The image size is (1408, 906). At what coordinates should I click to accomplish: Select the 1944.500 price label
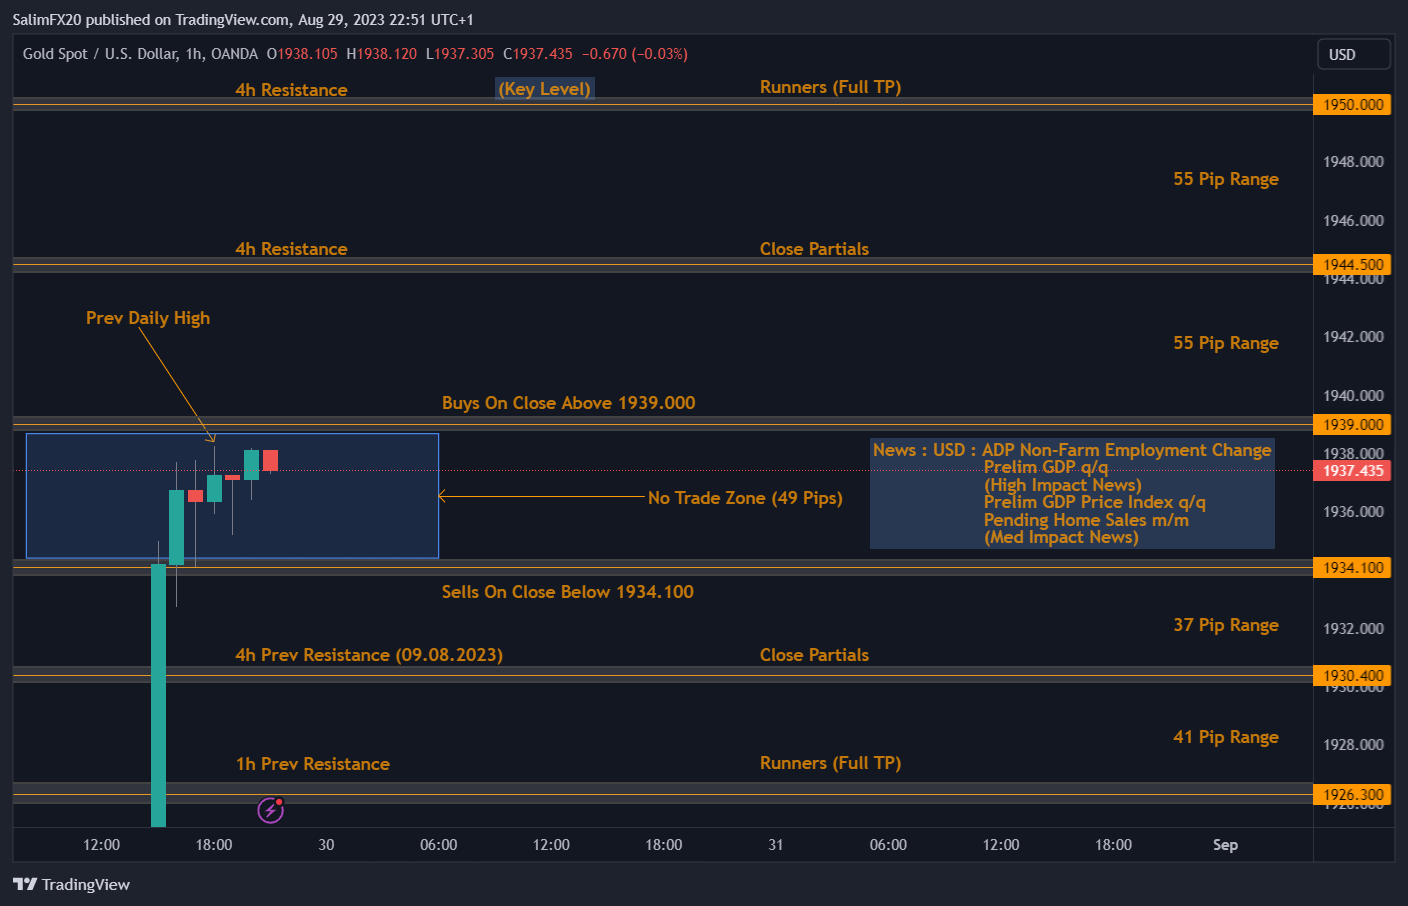pos(1352,264)
